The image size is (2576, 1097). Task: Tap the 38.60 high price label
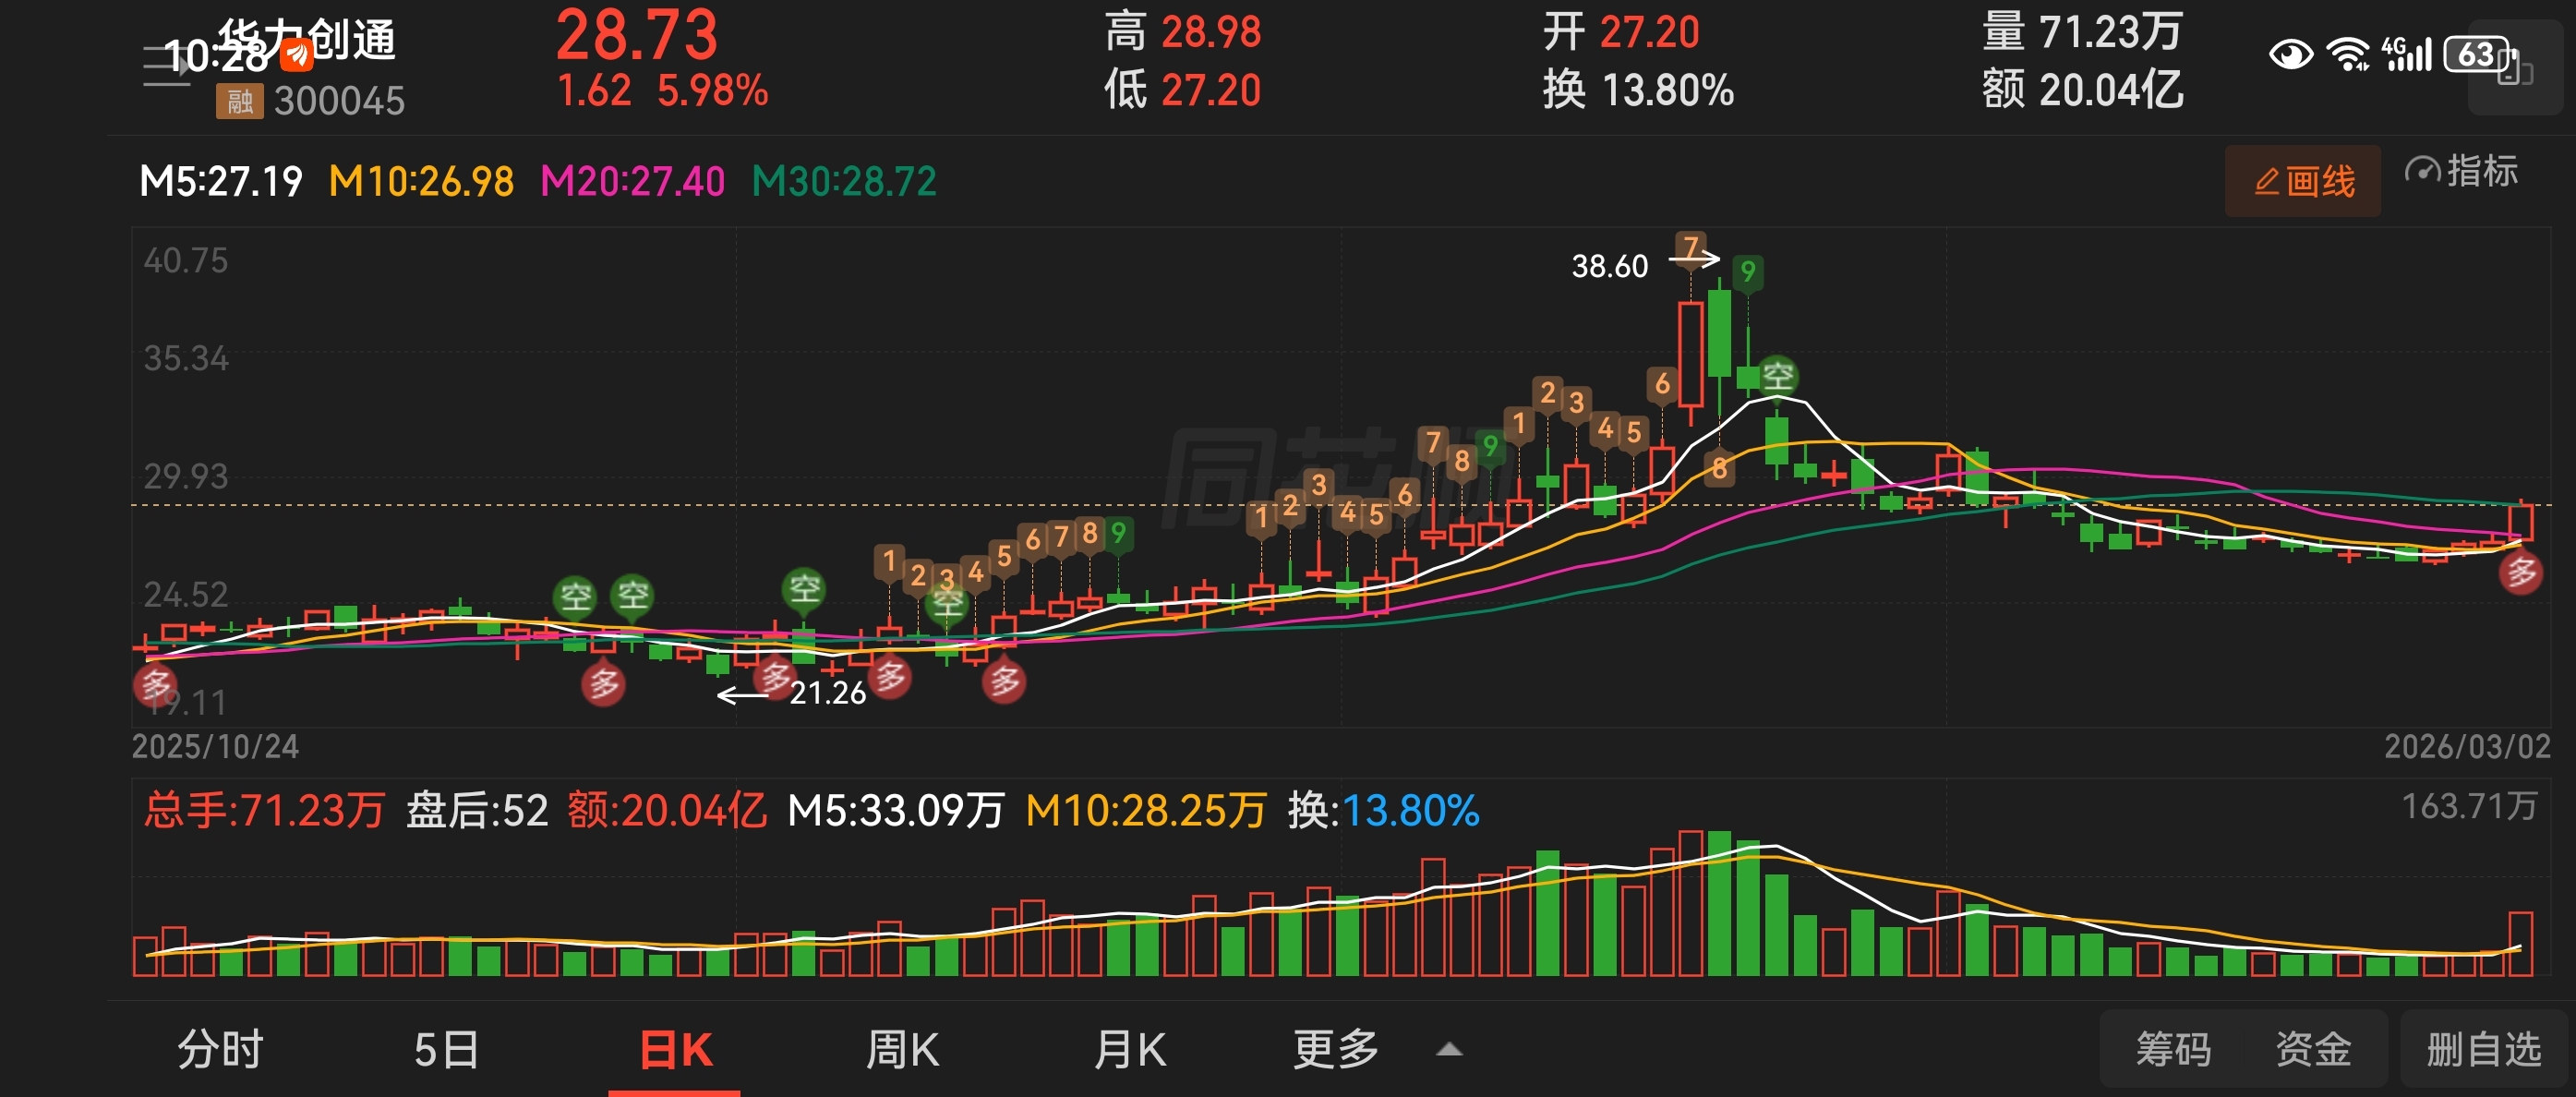[1609, 266]
